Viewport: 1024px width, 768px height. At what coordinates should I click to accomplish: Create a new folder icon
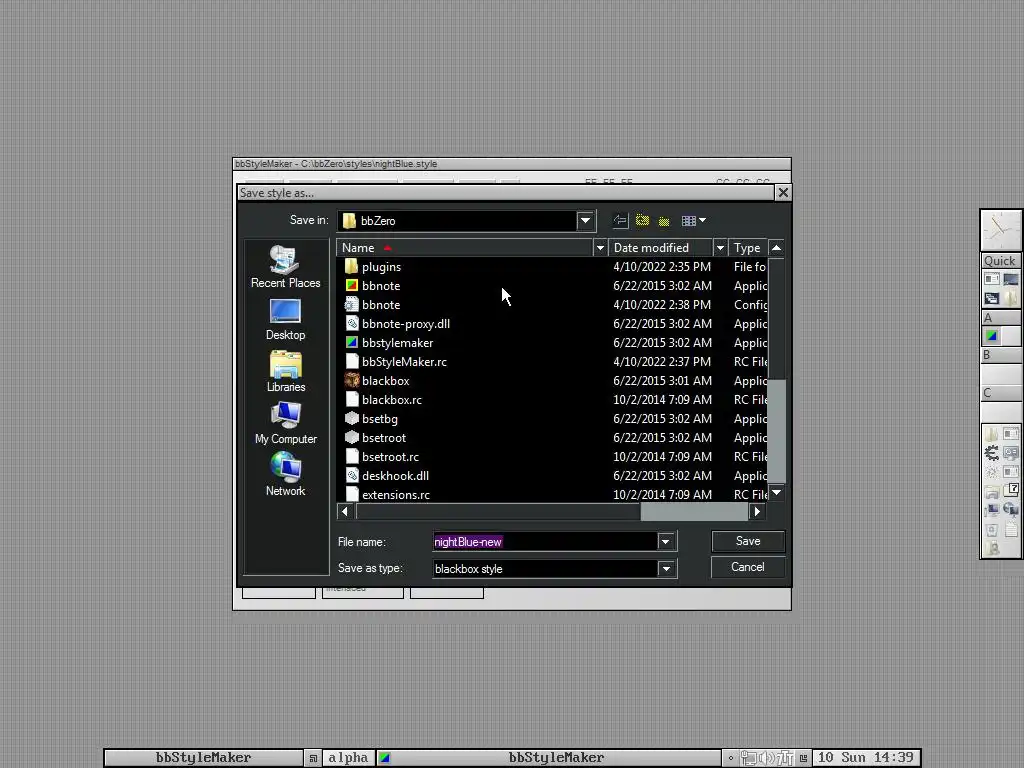664,221
